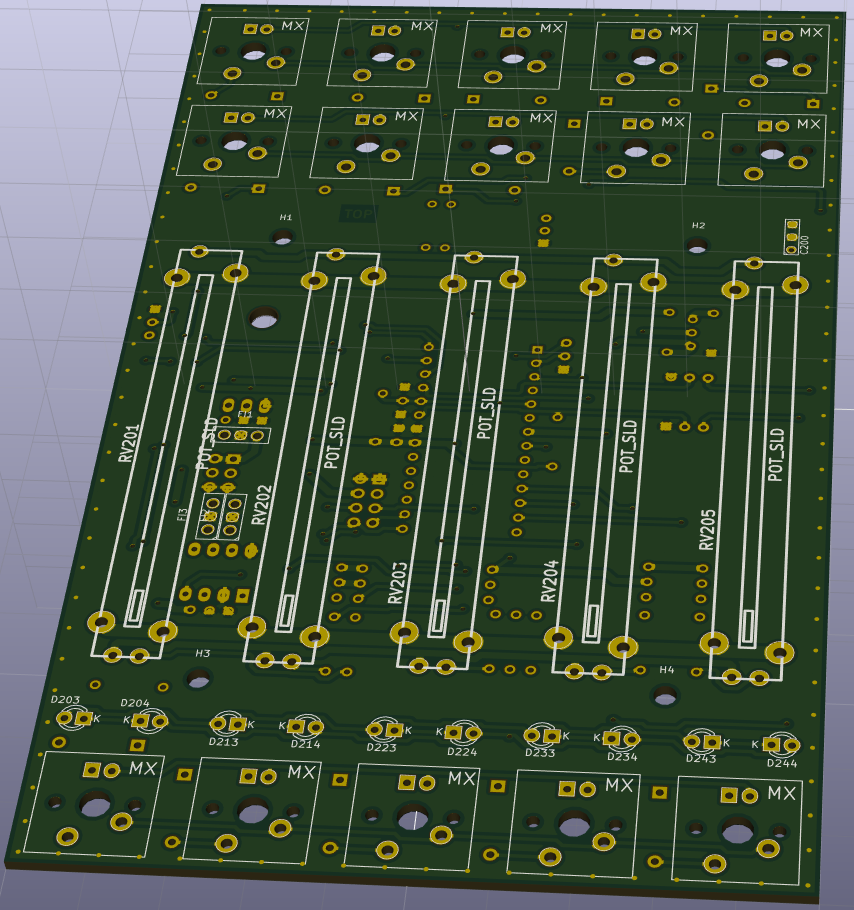Image resolution: width=854 pixels, height=910 pixels.
Task: Click the C200 capacitor pad outline
Action: point(792,237)
